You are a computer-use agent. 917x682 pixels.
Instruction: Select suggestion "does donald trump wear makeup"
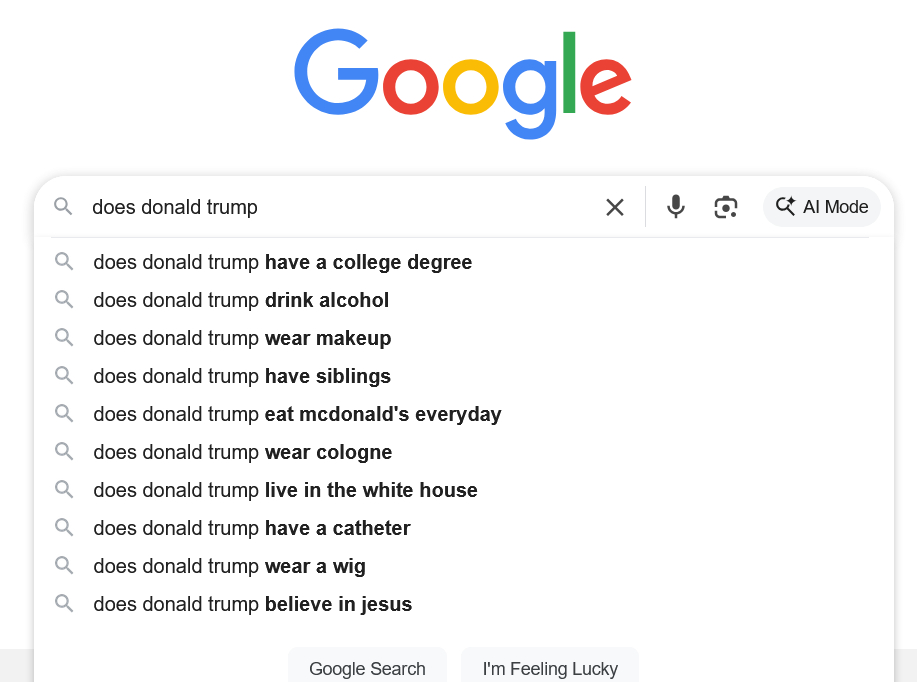(x=242, y=338)
